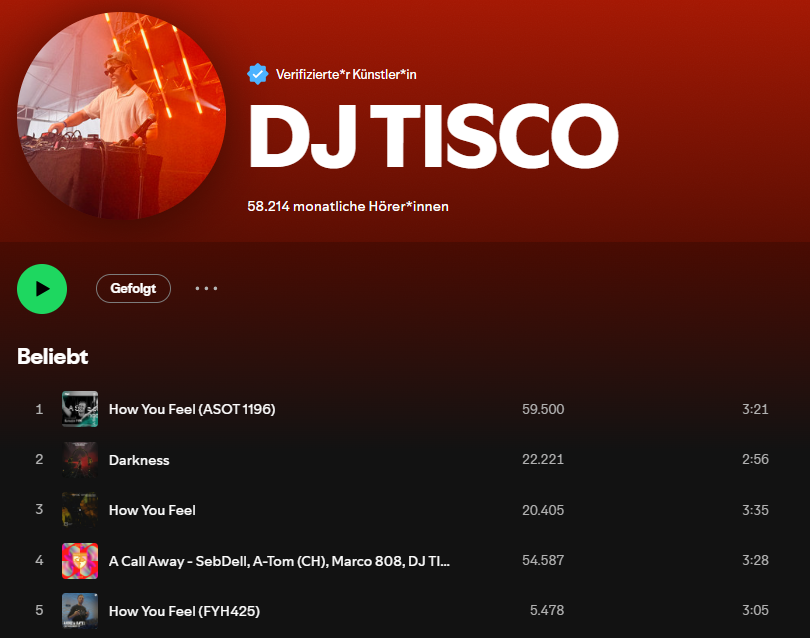
Task: Select the track title Darkness
Action: pyautogui.click(x=139, y=460)
